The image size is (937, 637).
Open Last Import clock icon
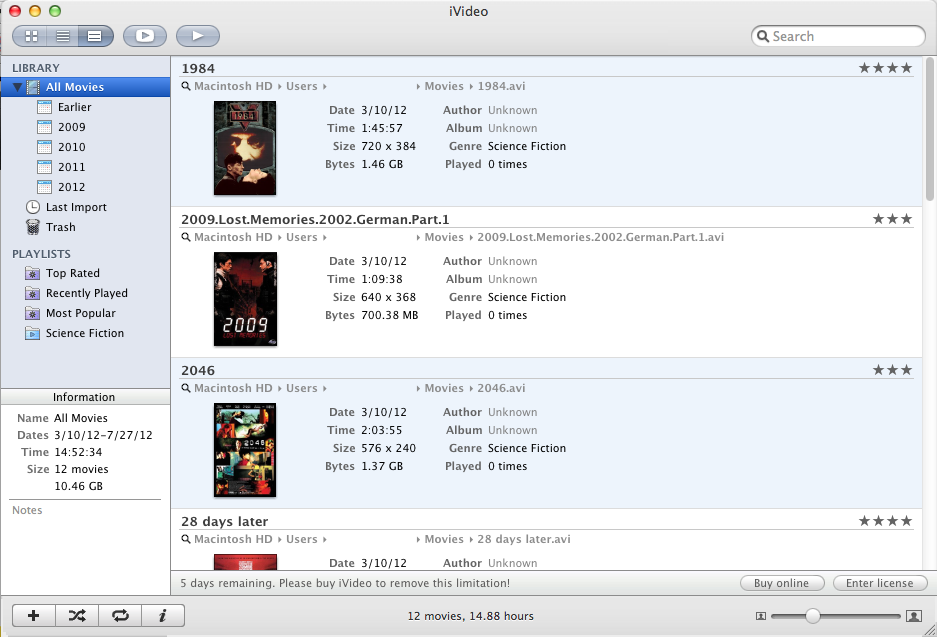[33, 207]
